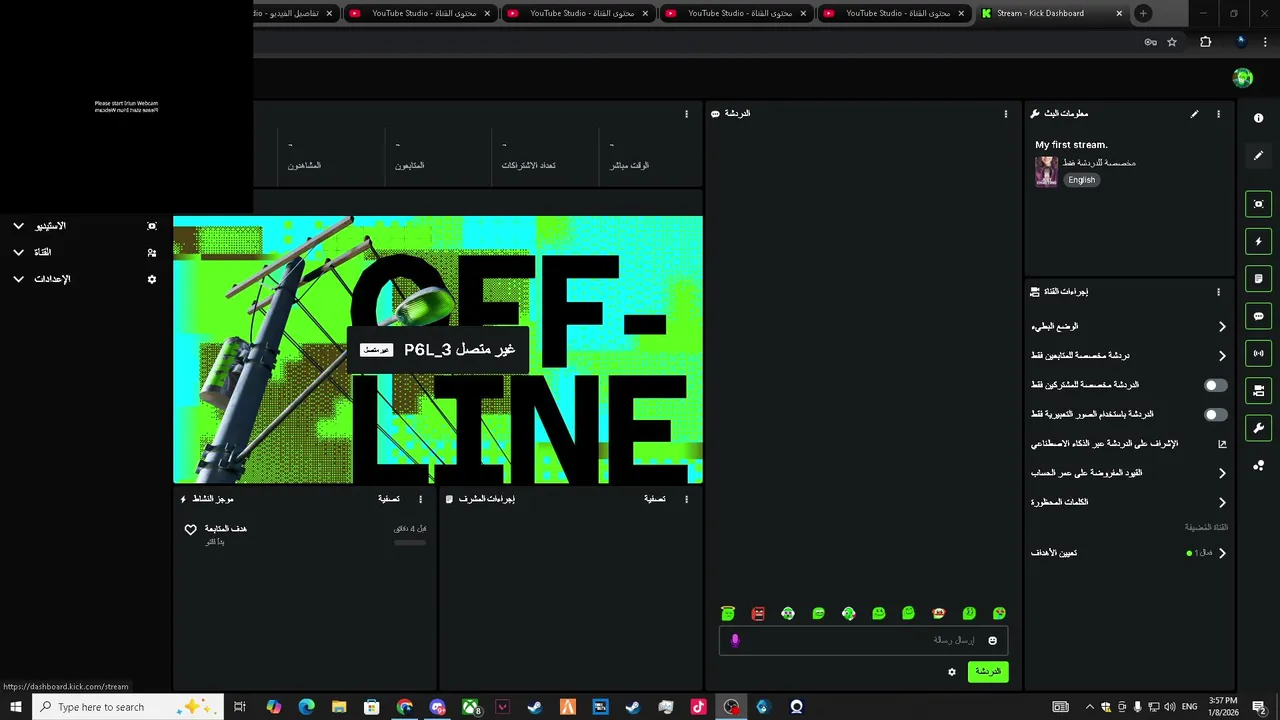
Task: Click the My first stream. title
Action: 1071,145
